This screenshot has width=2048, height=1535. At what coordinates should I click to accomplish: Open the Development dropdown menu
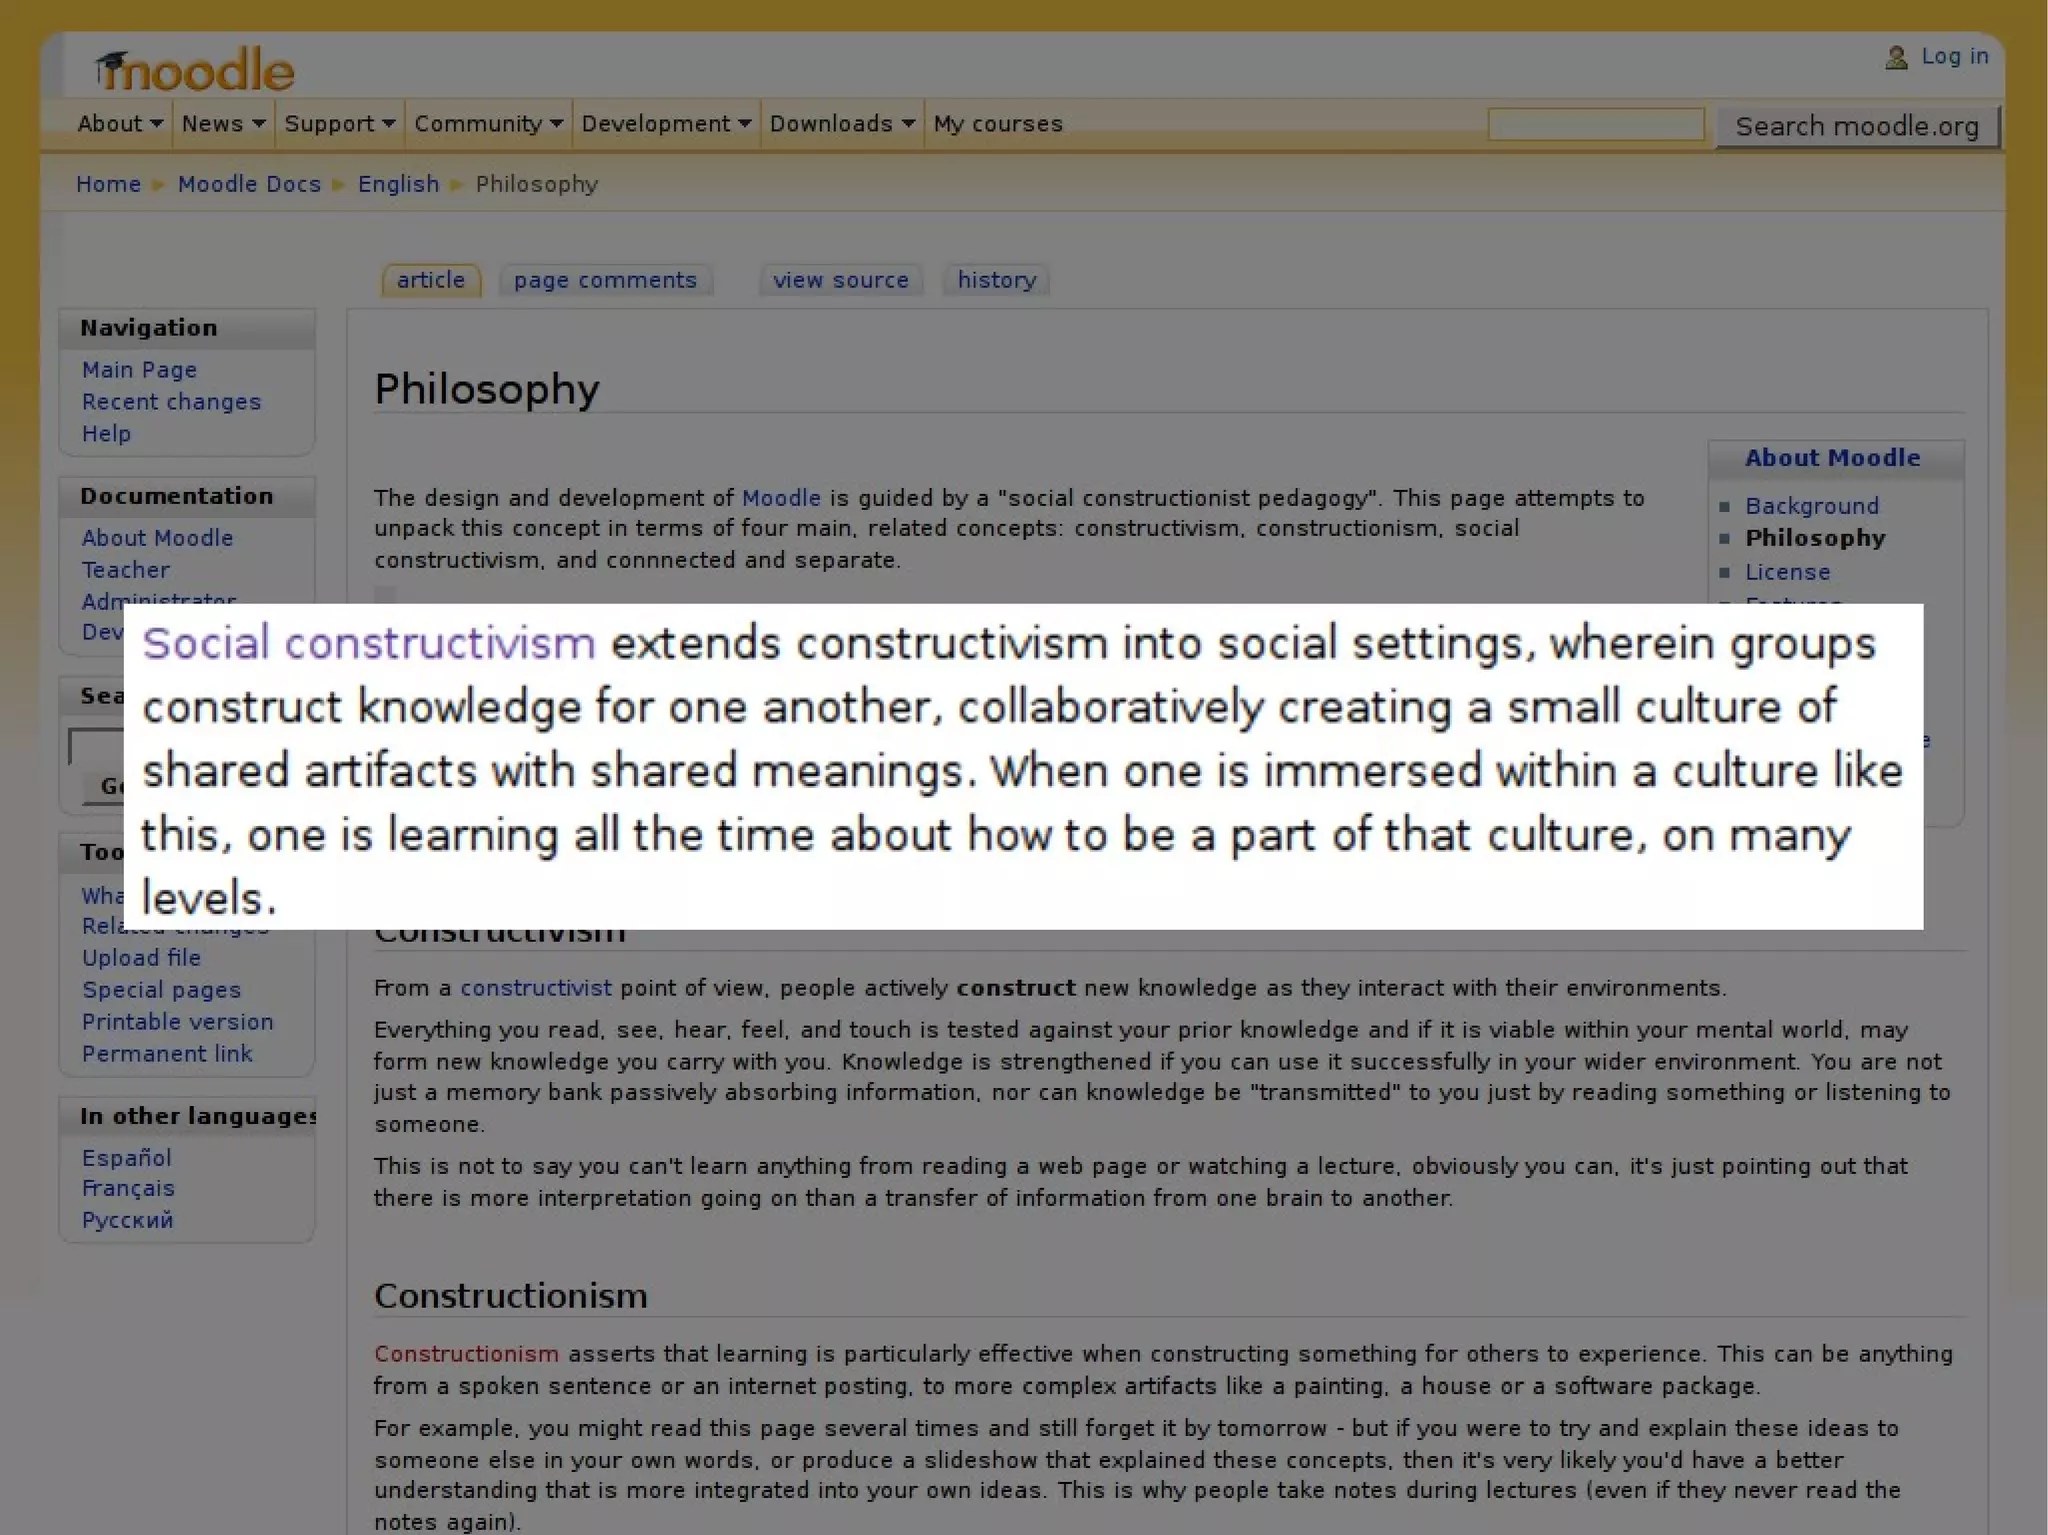pos(666,124)
